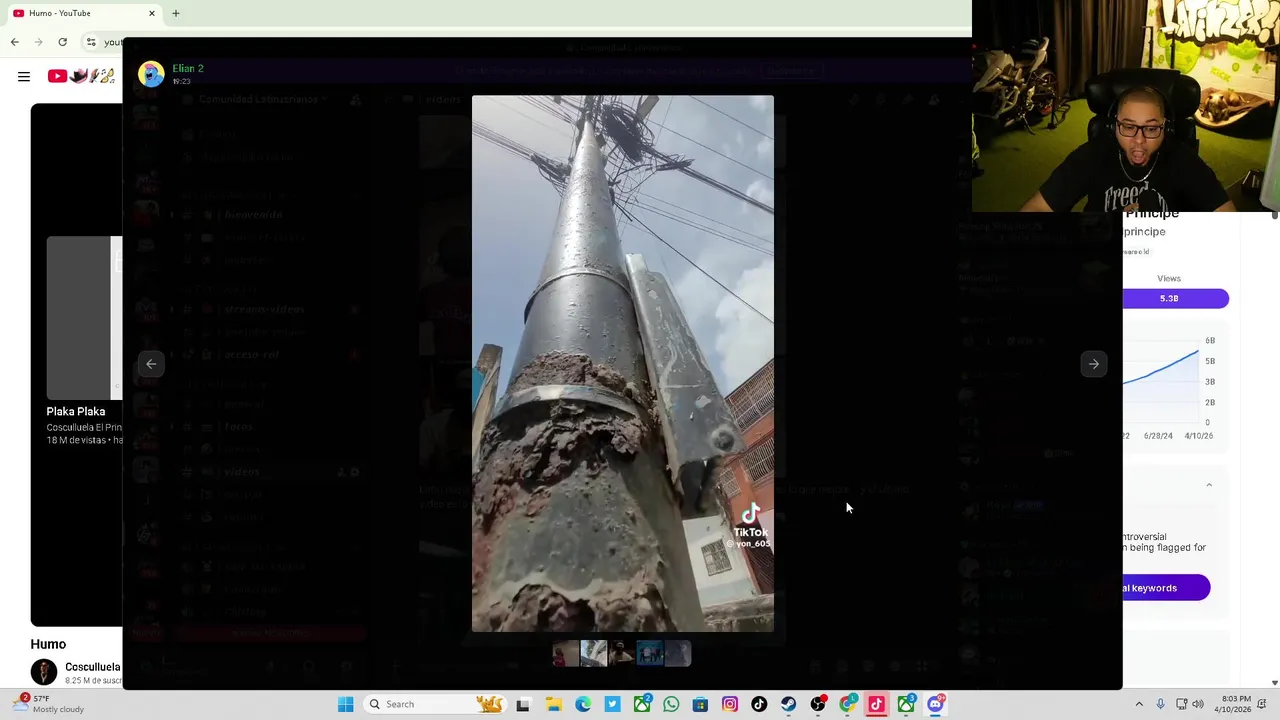
Task: Go forward in the browser
Action: point(38,42)
